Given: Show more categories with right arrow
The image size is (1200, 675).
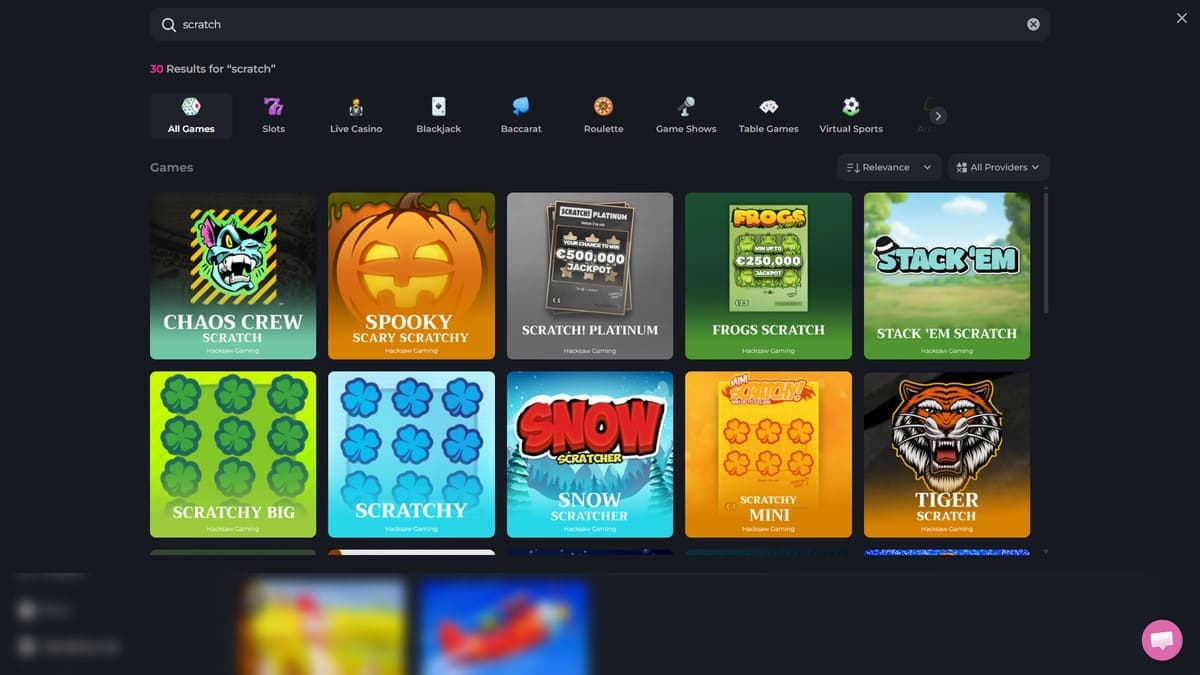Looking at the screenshot, I should point(937,116).
